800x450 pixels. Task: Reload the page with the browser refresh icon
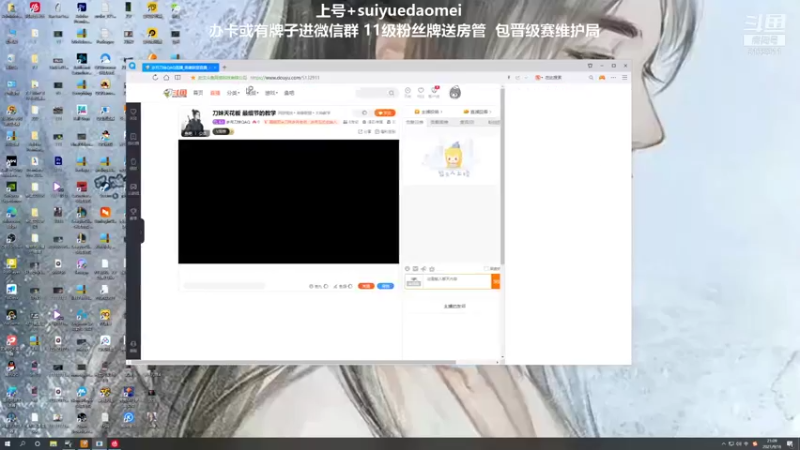click(x=155, y=78)
